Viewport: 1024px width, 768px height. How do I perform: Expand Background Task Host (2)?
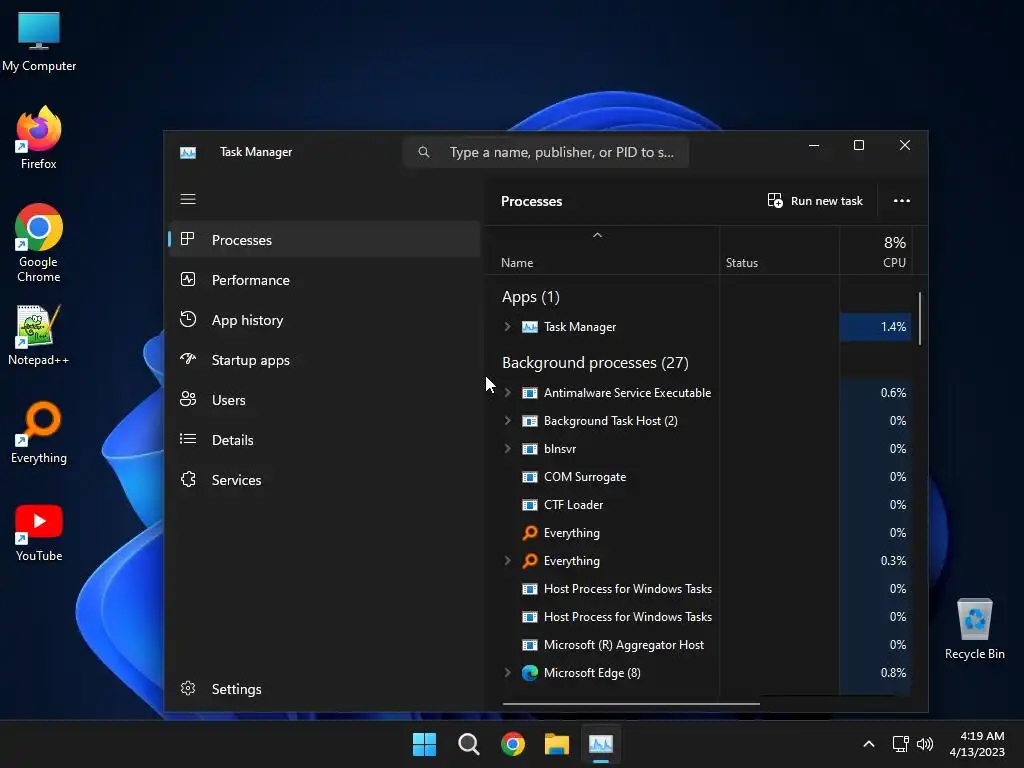(x=507, y=421)
